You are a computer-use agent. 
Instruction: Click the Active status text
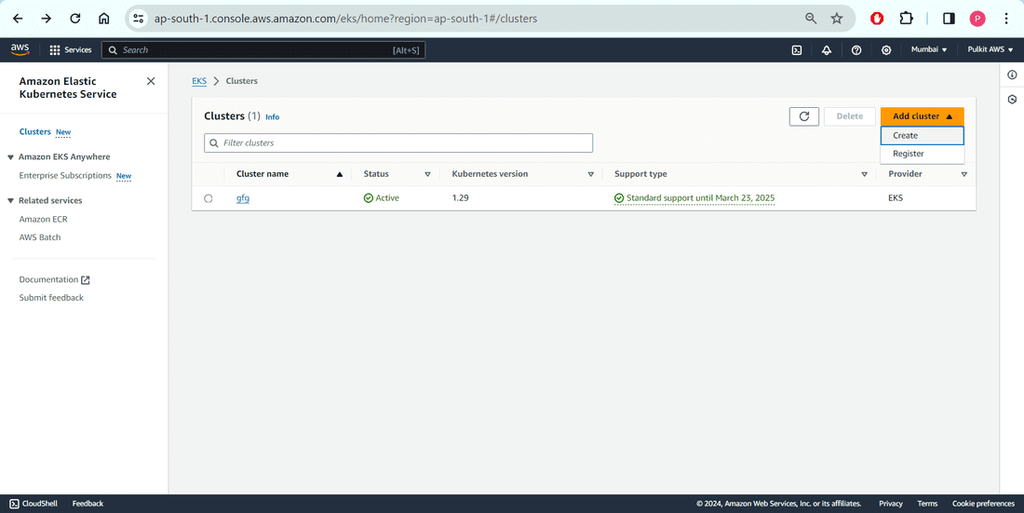click(x=387, y=198)
